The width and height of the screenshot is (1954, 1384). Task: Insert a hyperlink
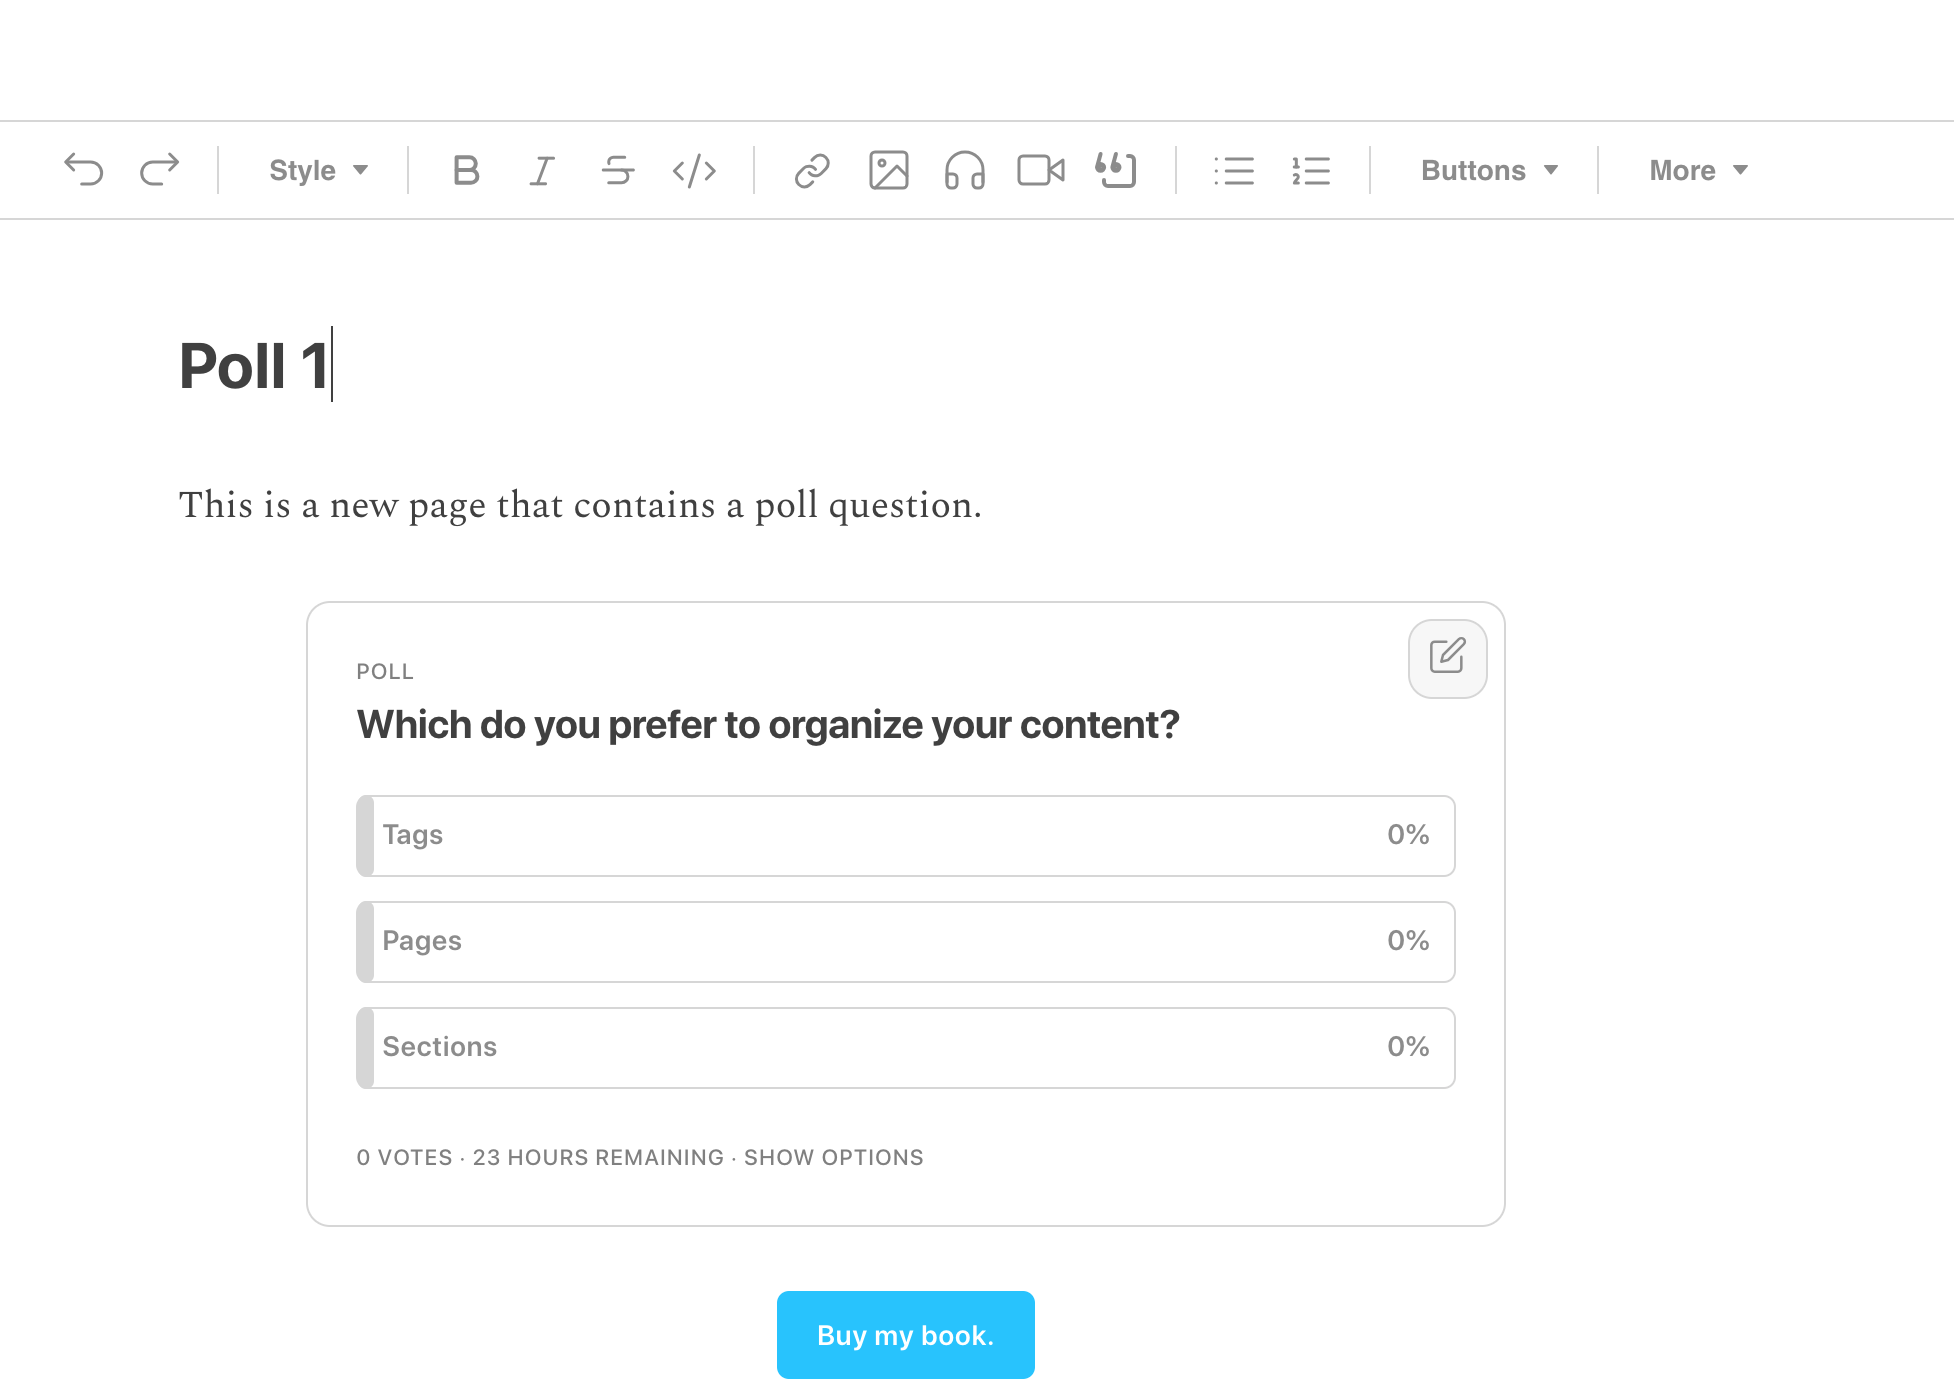coord(812,170)
